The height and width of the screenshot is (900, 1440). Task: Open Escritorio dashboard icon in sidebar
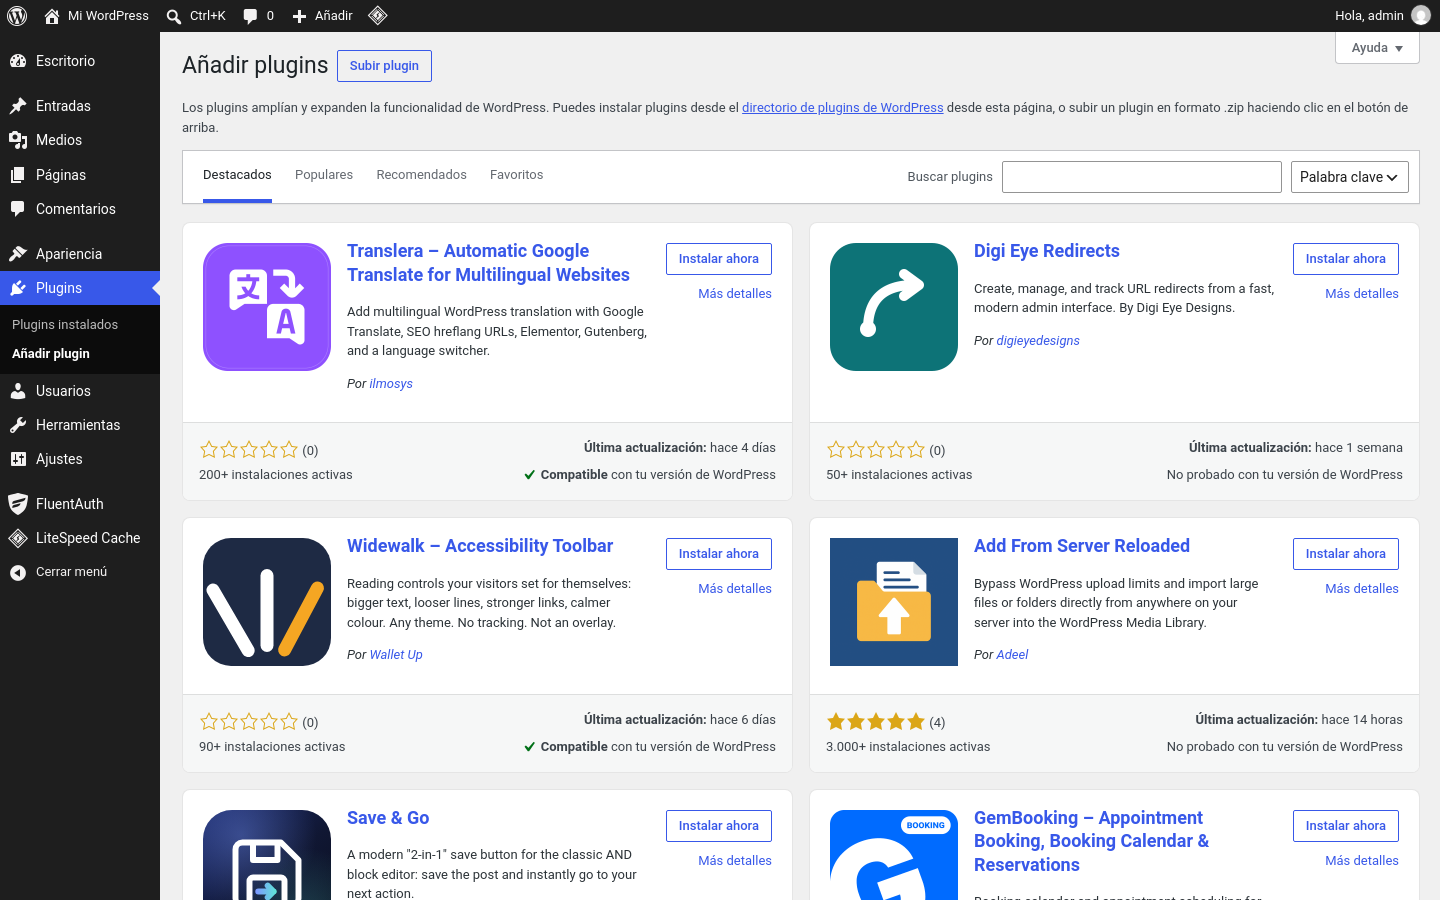(x=18, y=61)
